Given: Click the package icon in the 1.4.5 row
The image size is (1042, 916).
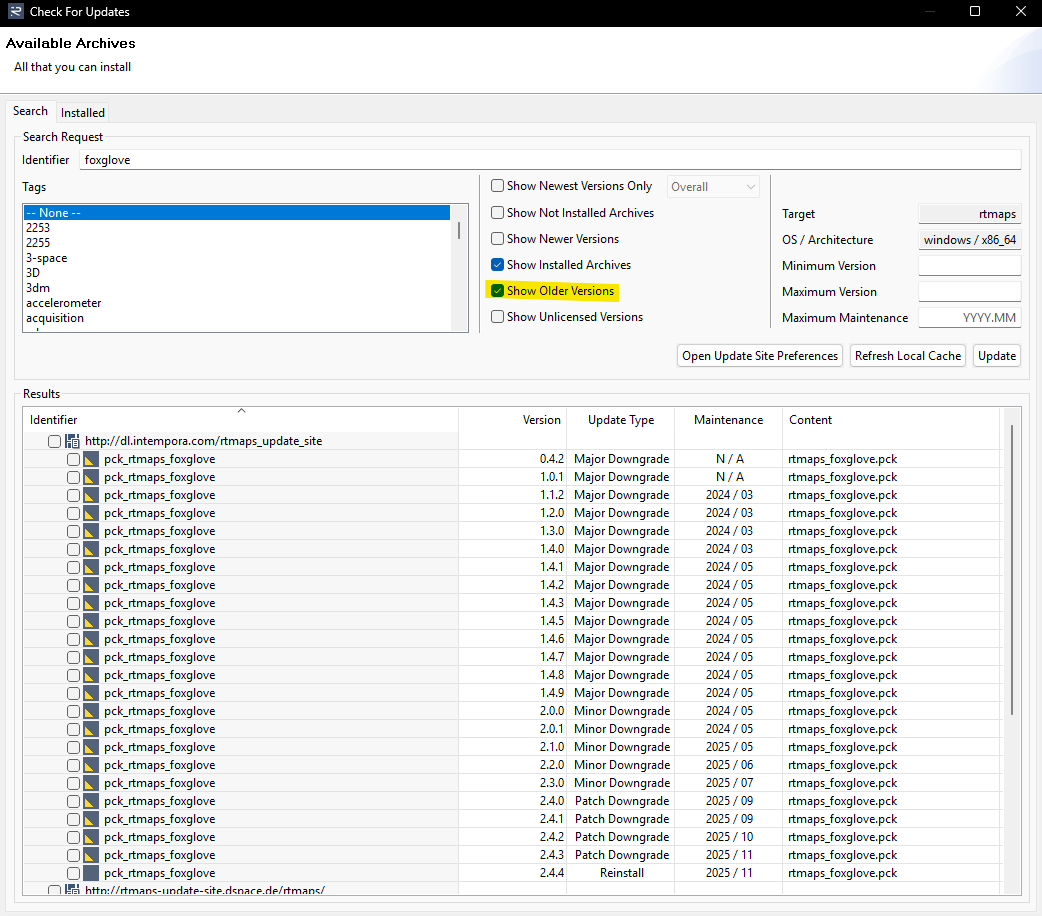Looking at the screenshot, I should 91,621.
